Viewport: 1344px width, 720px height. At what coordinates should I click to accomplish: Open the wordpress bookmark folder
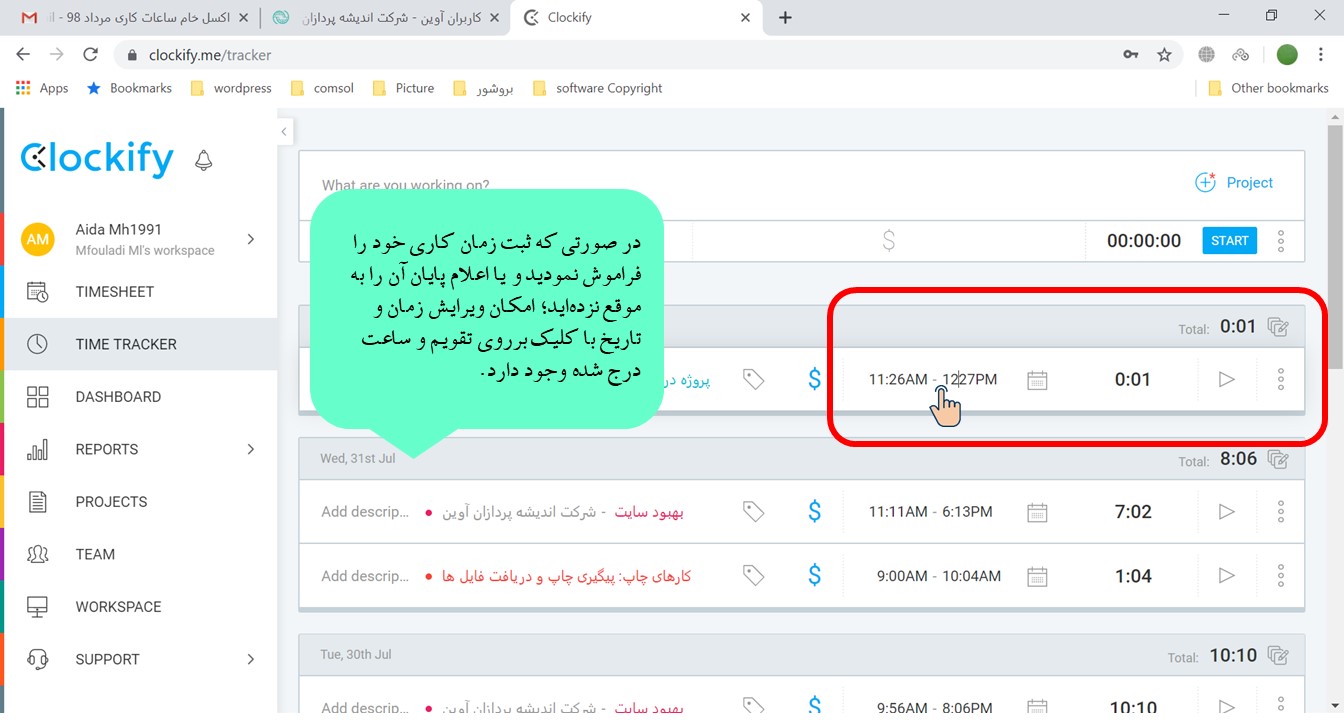point(231,88)
